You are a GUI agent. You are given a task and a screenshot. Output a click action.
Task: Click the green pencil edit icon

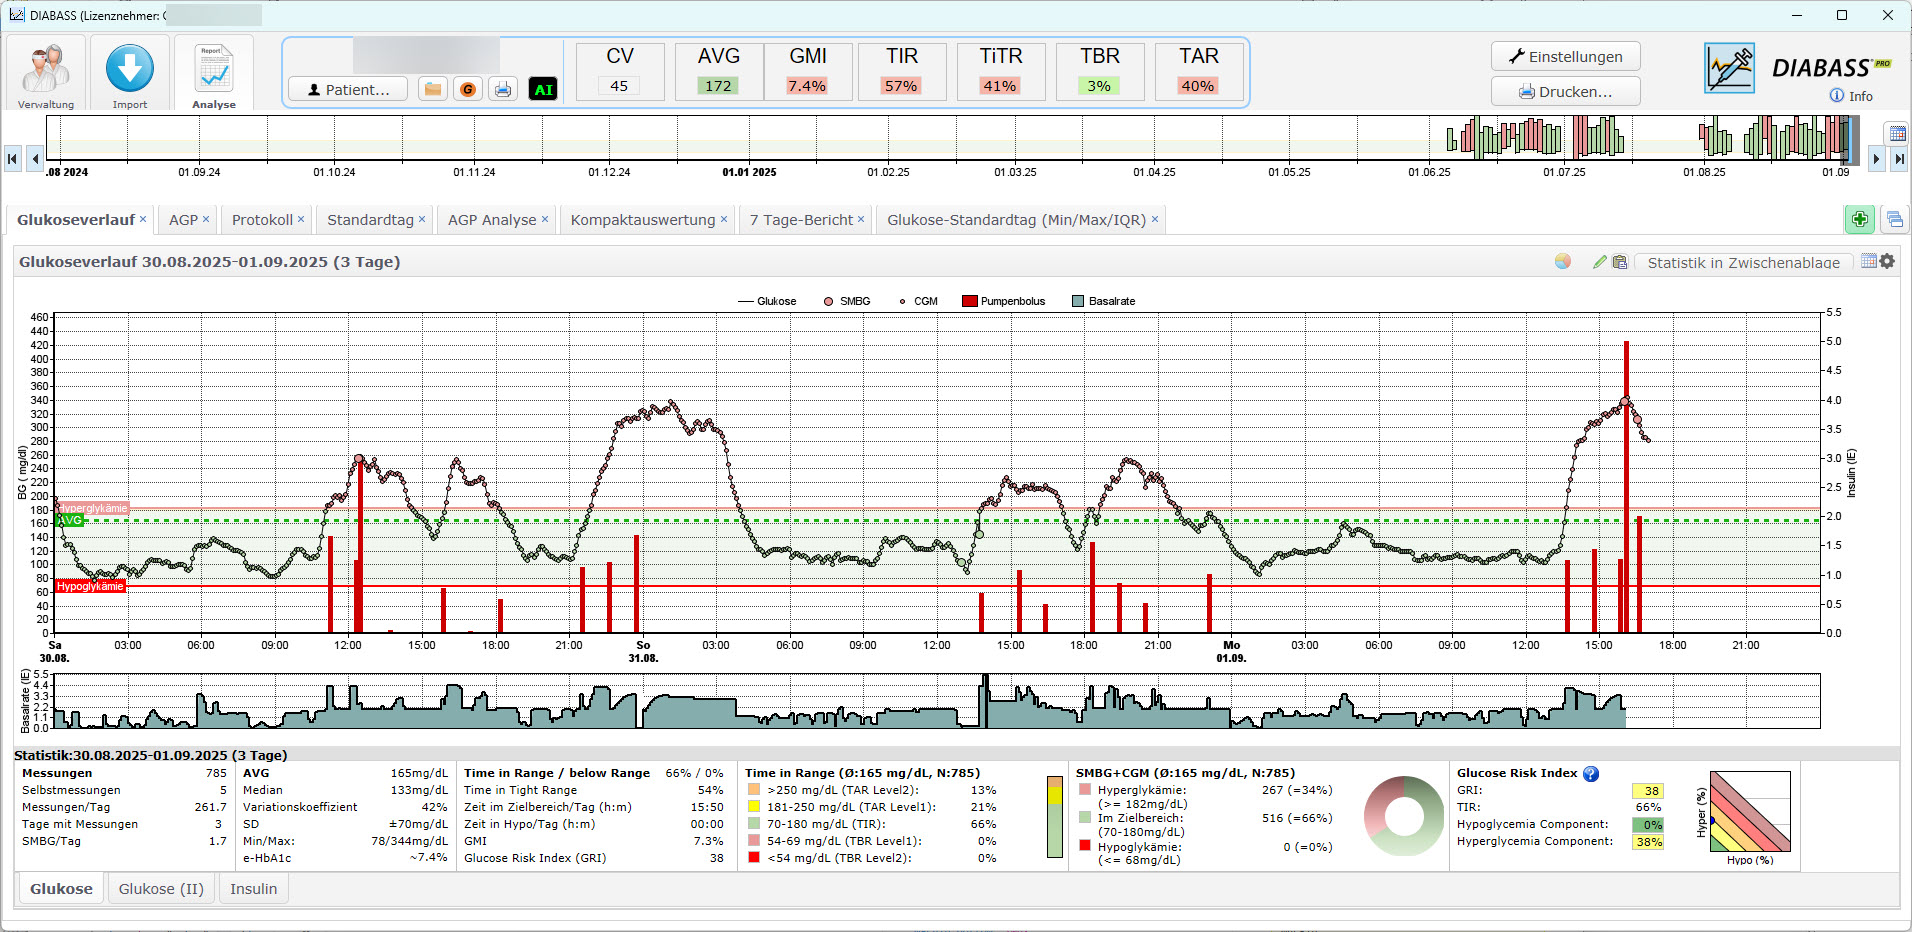pyautogui.click(x=1600, y=261)
